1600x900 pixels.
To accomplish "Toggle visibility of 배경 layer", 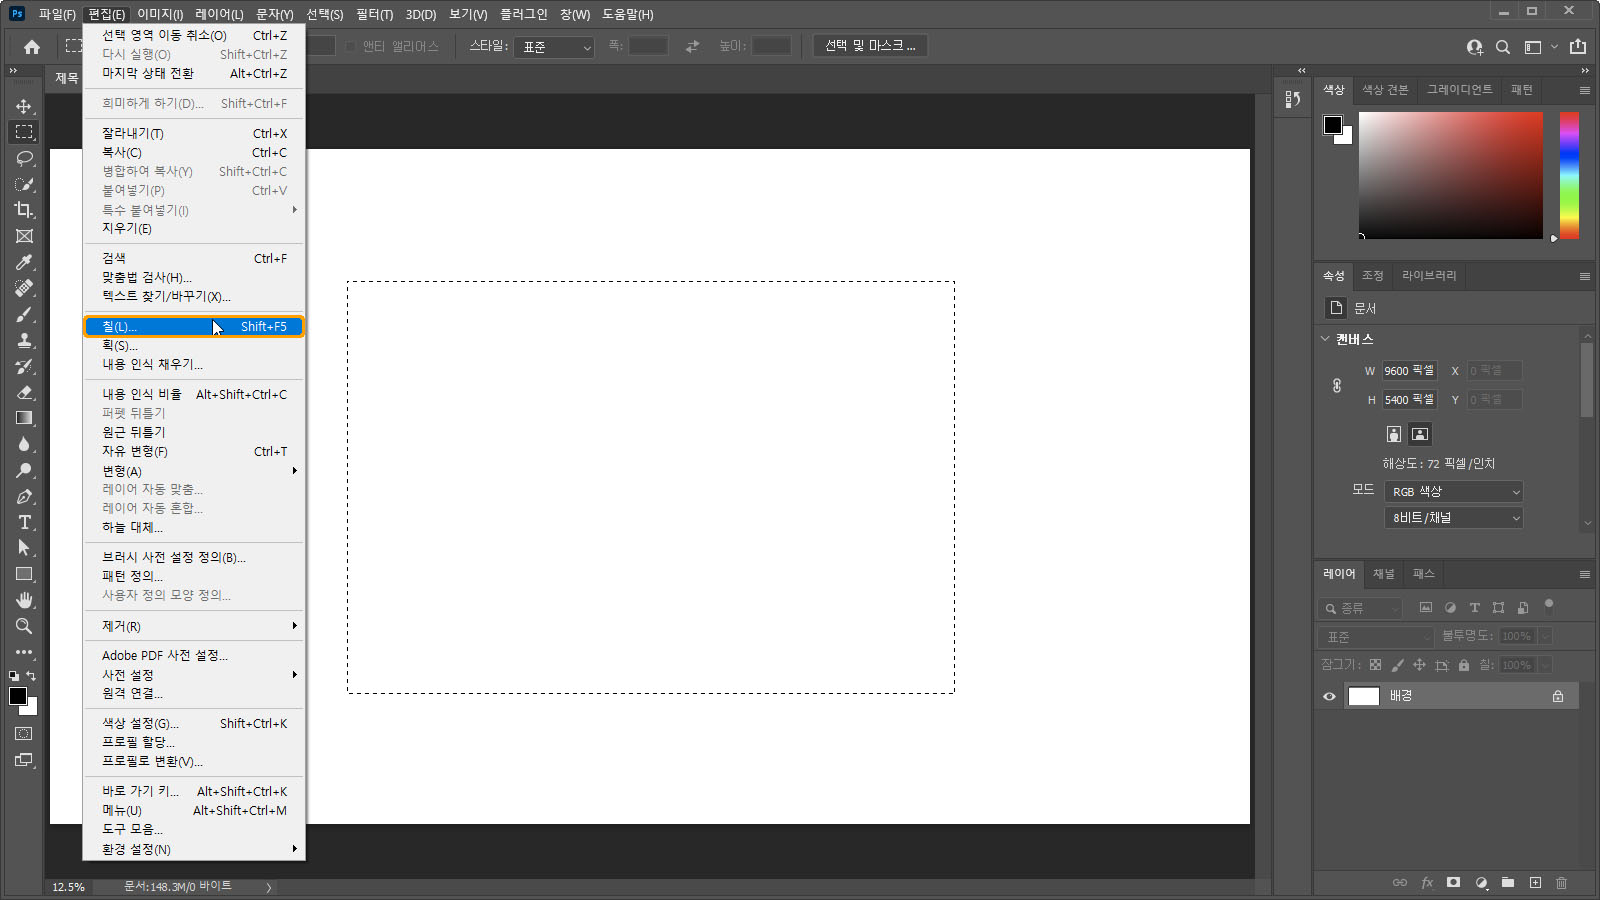I will (1329, 697).
